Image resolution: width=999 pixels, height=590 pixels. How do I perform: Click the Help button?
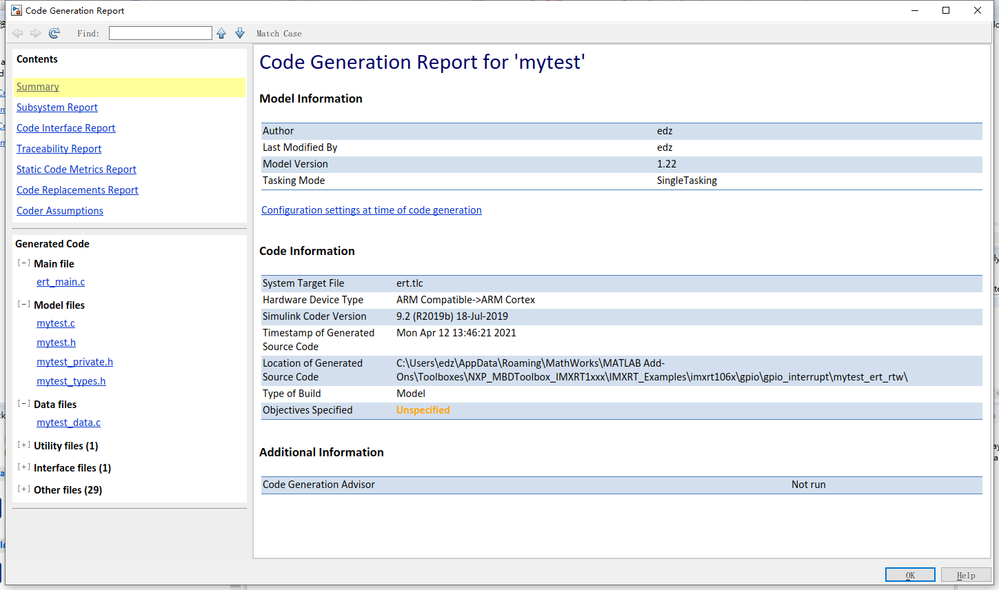[965, 575]
